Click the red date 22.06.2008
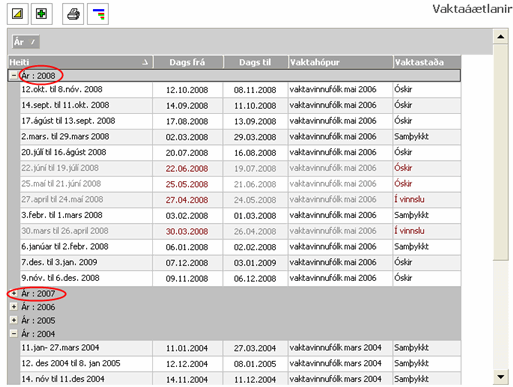513x387 pixels. (187, 169)
